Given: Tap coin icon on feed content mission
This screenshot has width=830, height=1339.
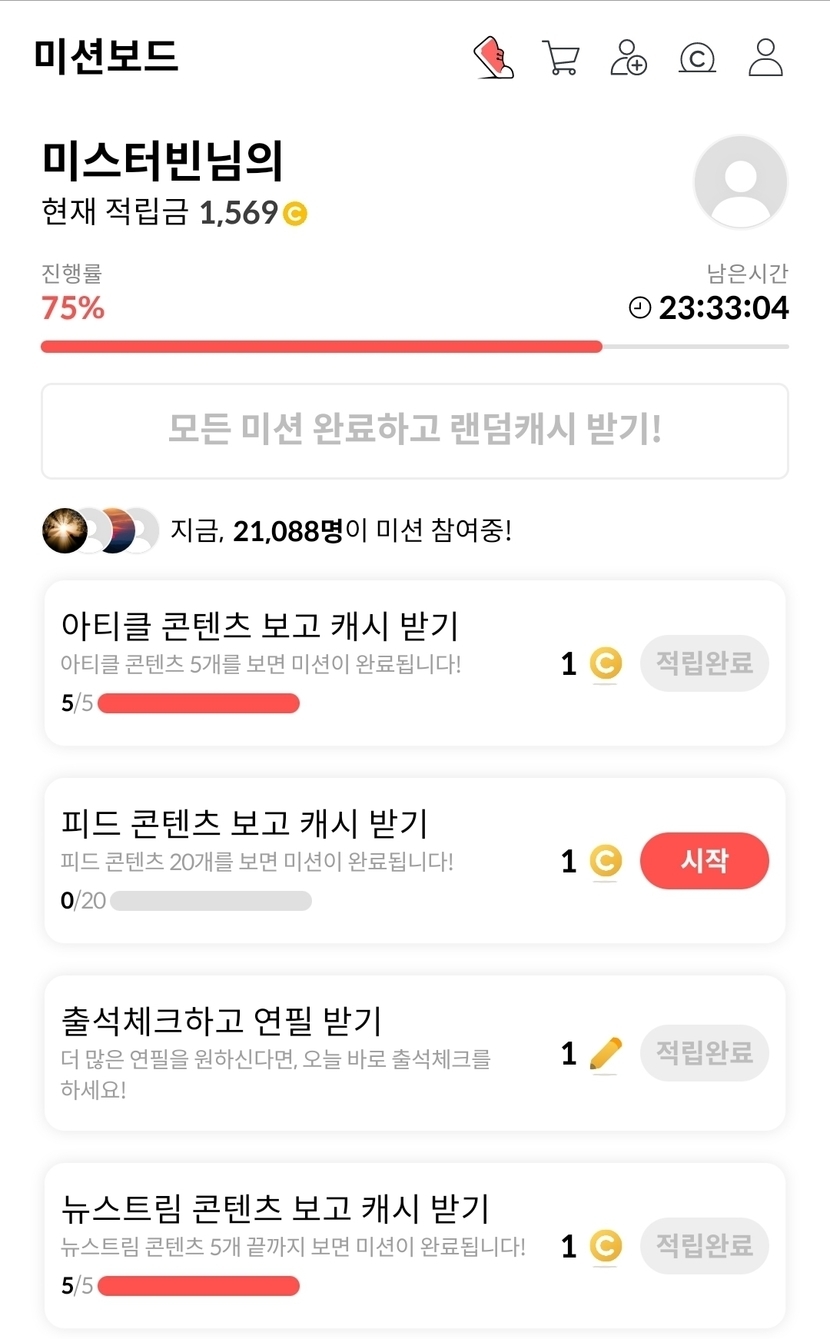Looking at the screenshot, I should (x=605, y=861).
